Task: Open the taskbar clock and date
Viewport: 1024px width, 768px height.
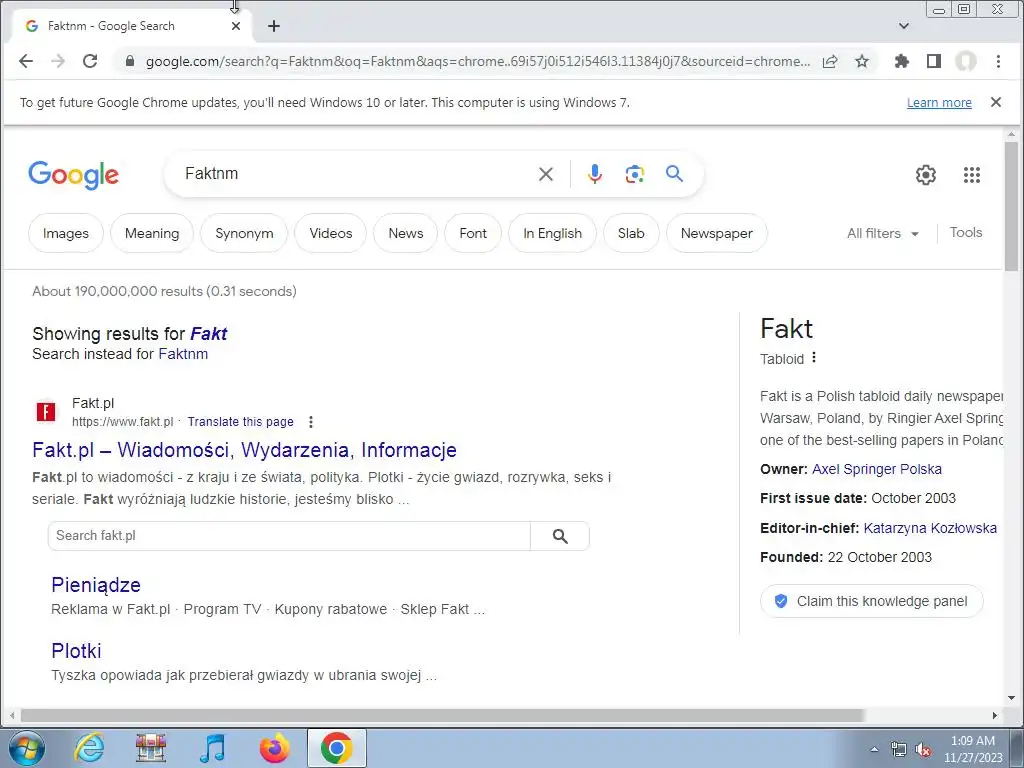Action: [973, 749]
